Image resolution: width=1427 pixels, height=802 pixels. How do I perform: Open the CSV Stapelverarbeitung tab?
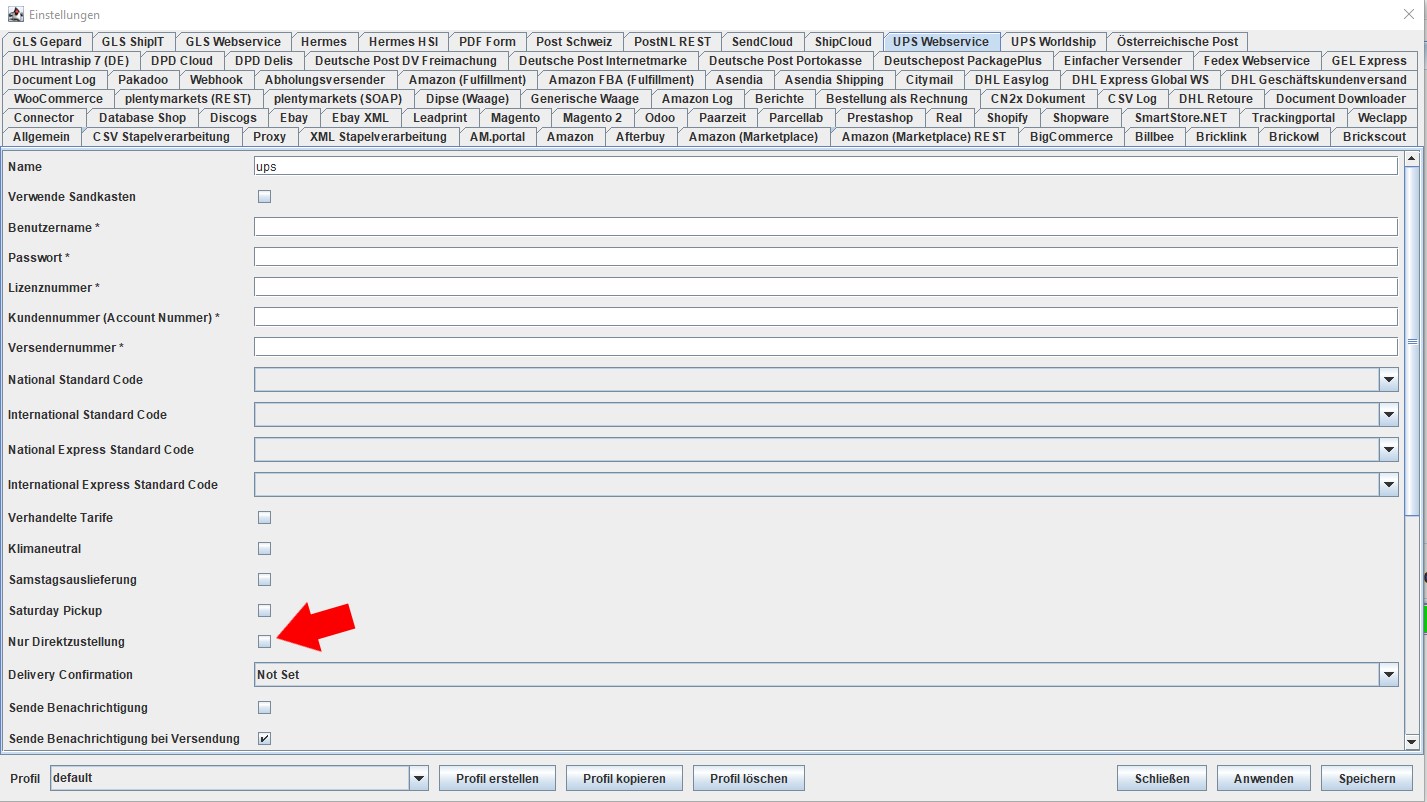(x=161, y=137)
